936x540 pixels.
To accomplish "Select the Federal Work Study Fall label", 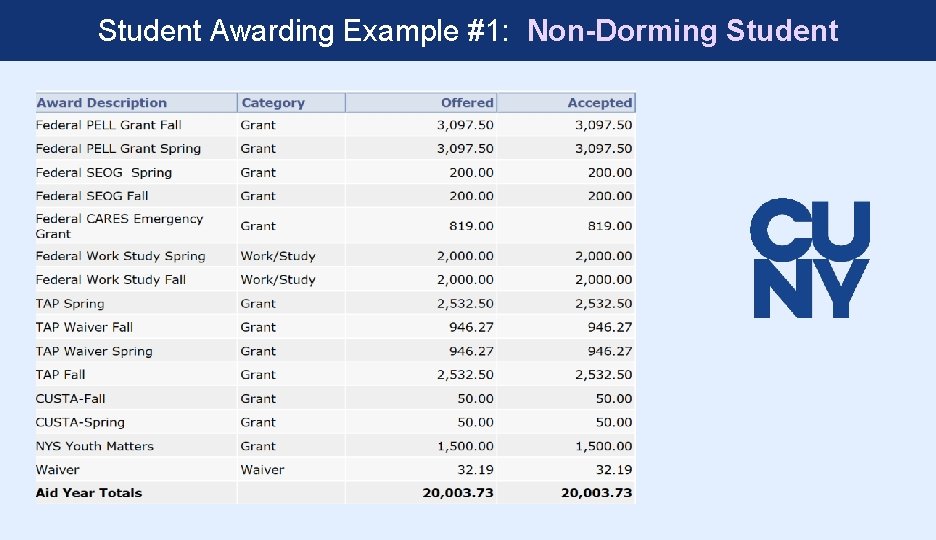I will point(111,279).
